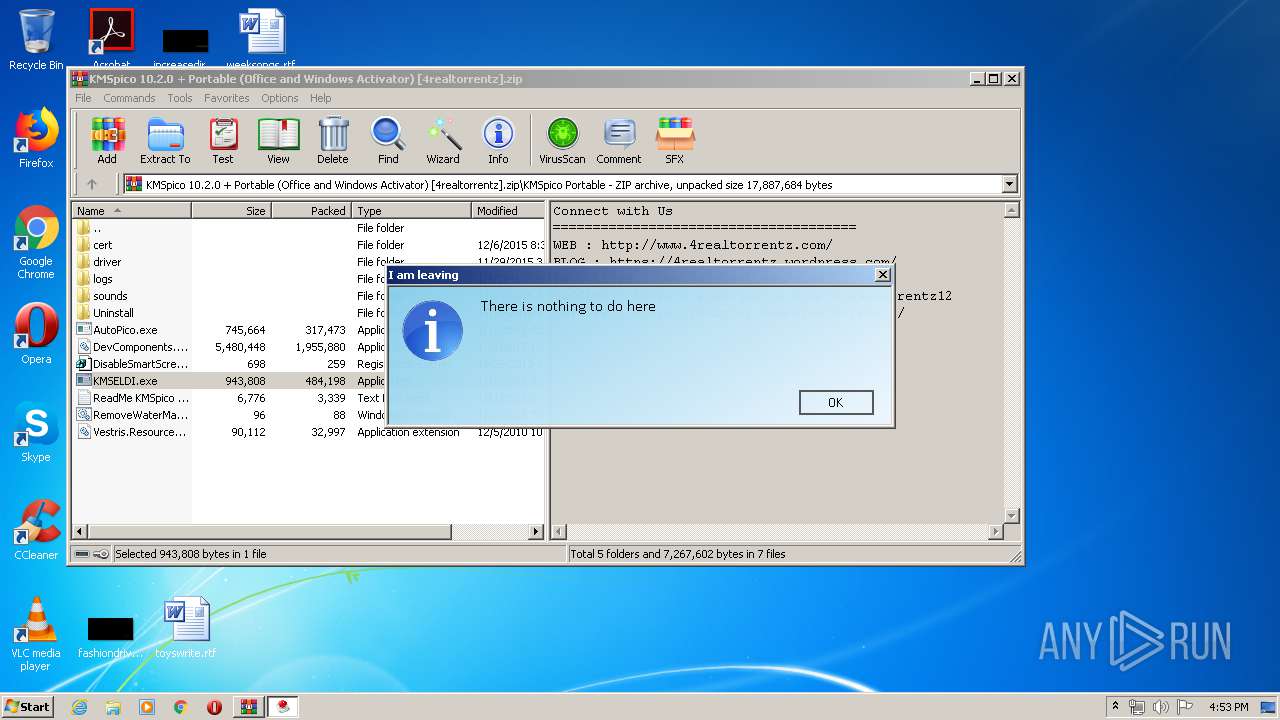The height and width of the screenshot is (720, 1280).
Task: Click the 4:53 PM system clock
Action: pyautogui.click(x=1228, y=707)
